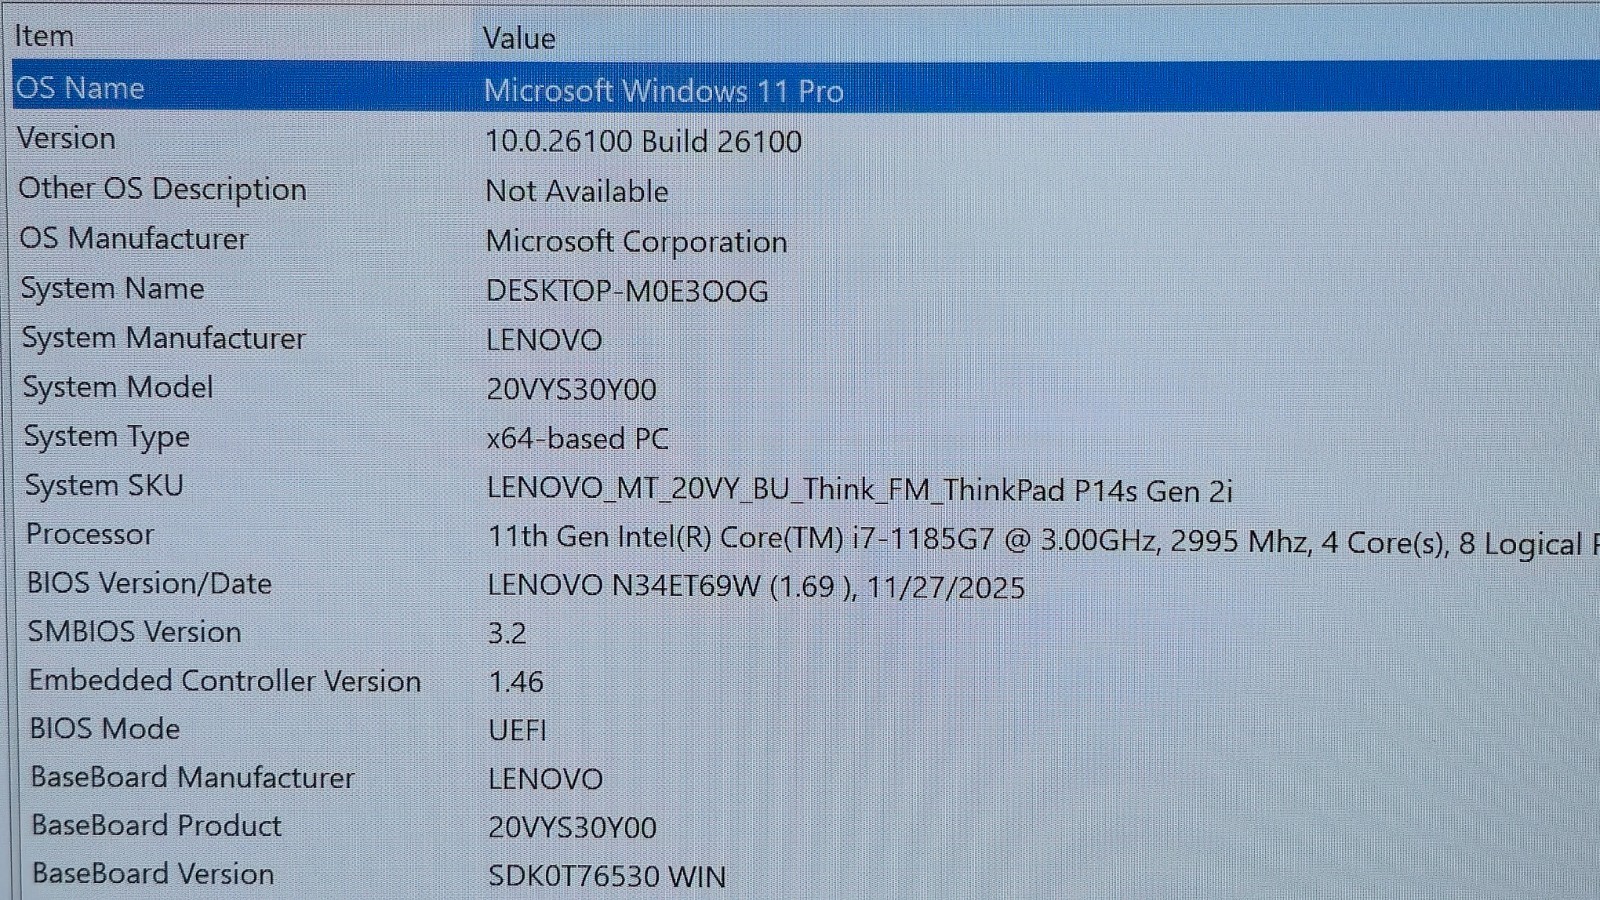Select the Processor row label
The height and width of the screenshot is (900, 1600).
click(x=90, y=534)
